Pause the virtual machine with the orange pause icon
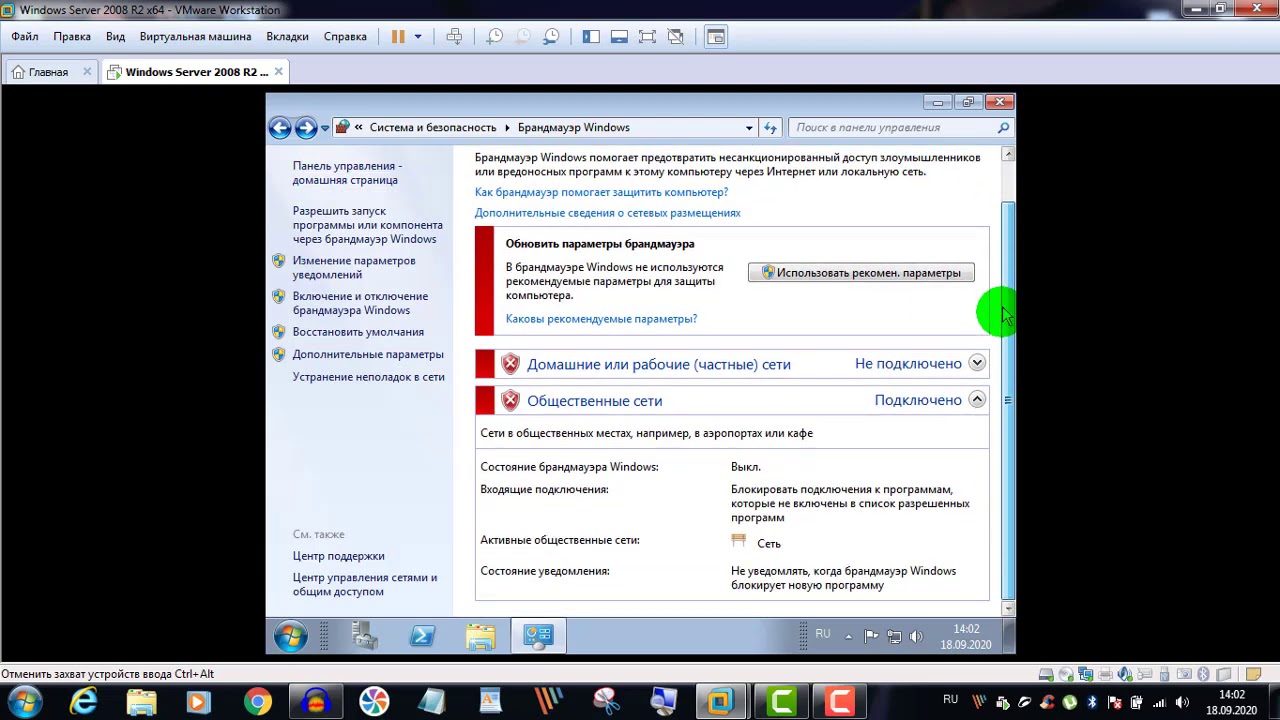Image resolution: width=1280 pixels, height=720 pixels. (x=398, y=36)
